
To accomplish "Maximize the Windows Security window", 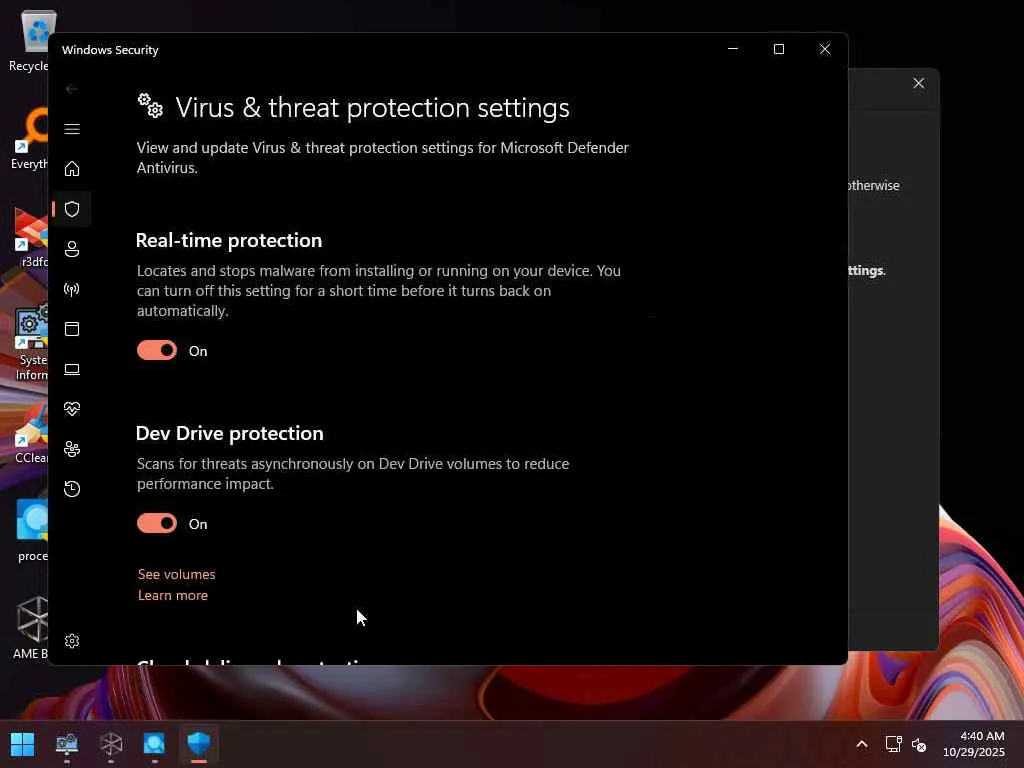I will coord(778,49).
